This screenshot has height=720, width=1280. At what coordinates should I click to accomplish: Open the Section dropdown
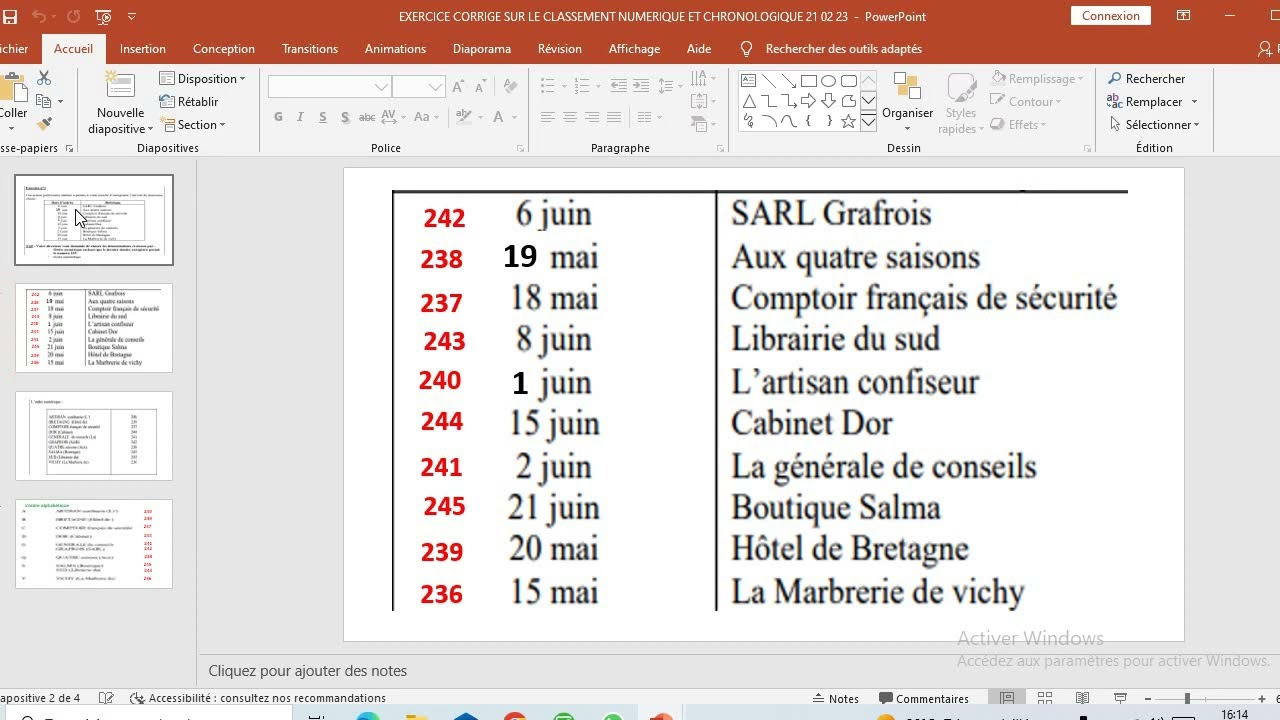coord(193,125)
